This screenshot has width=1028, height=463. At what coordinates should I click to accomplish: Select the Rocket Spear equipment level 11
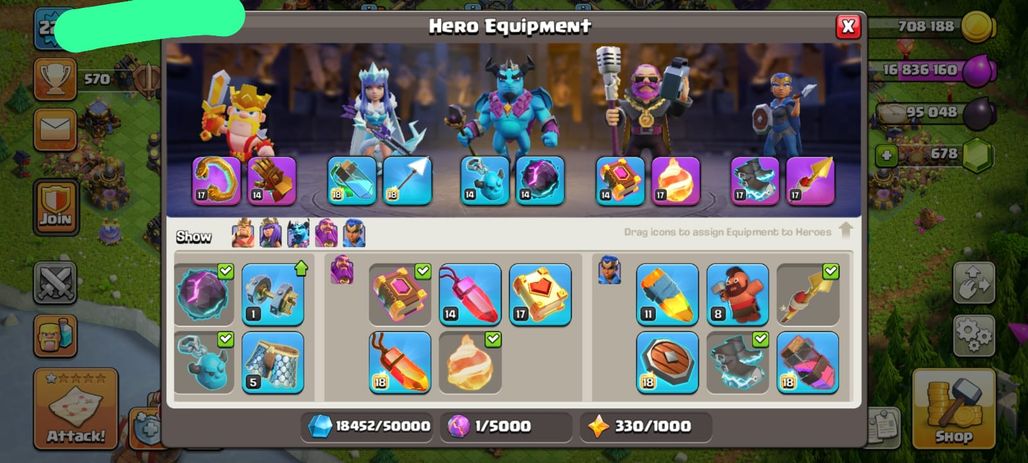pyautogui.click(x=667, y=294)
